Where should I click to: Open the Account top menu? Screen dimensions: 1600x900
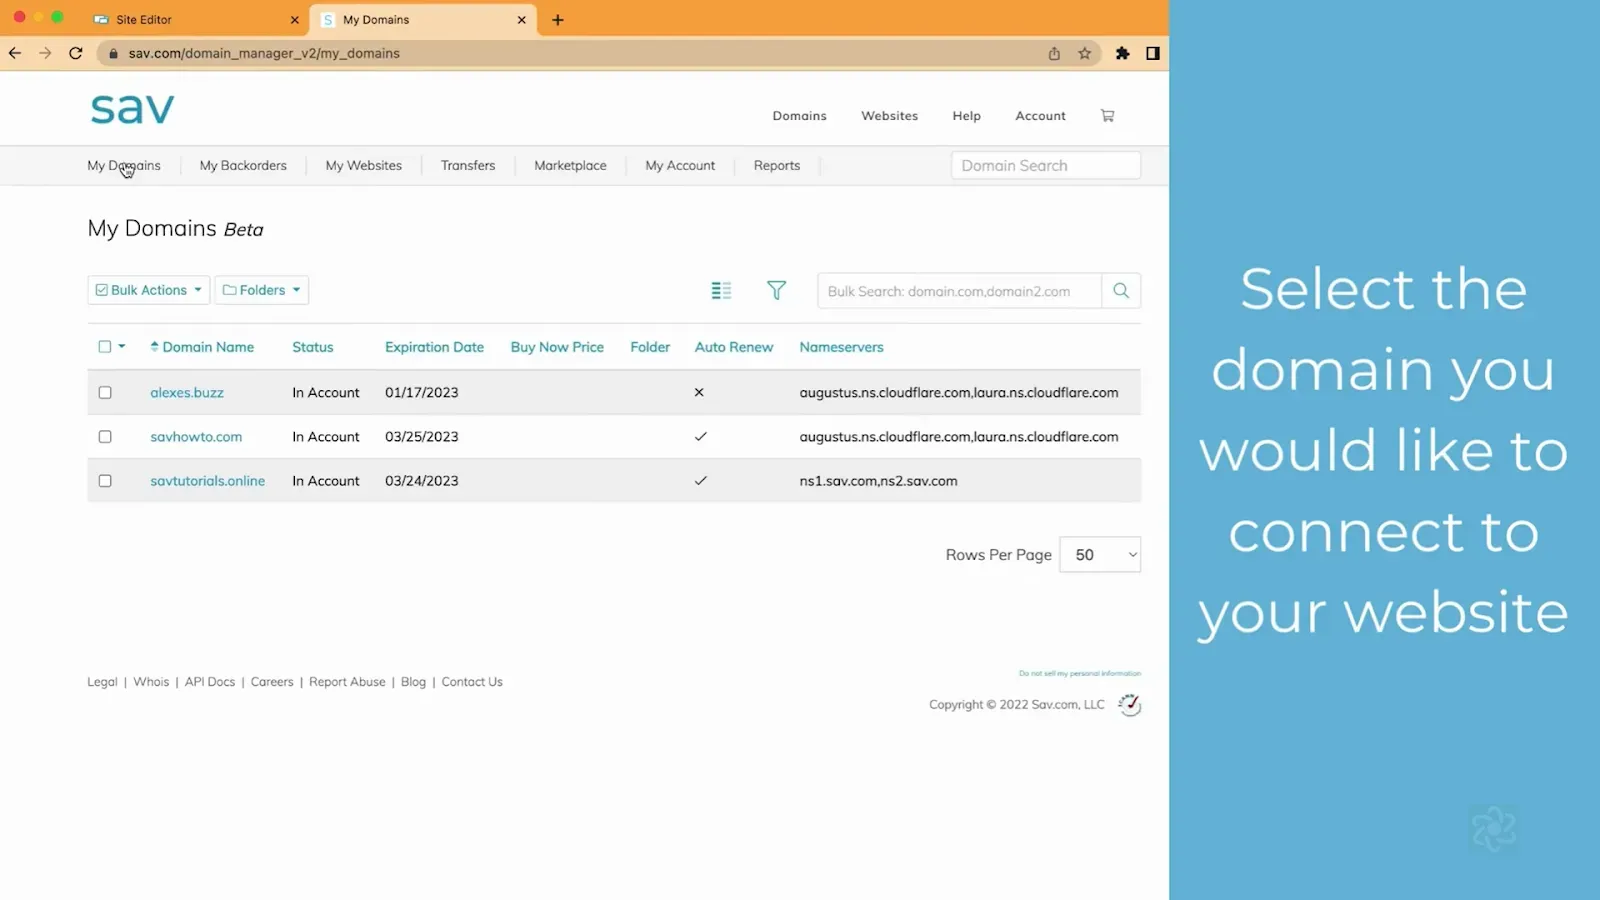1040,116
